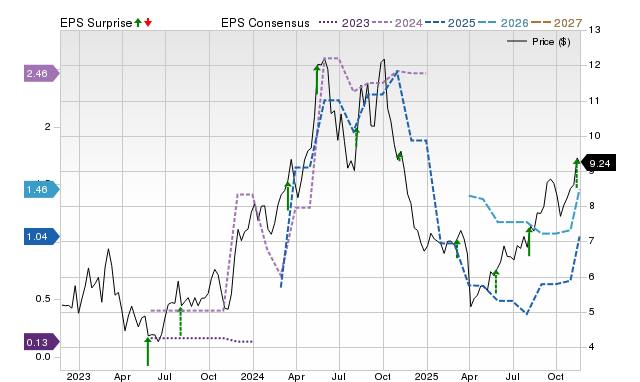Select the 2024 EPS Consensus legend entry
Screen dimensions: 640x382
click(397, 23)
